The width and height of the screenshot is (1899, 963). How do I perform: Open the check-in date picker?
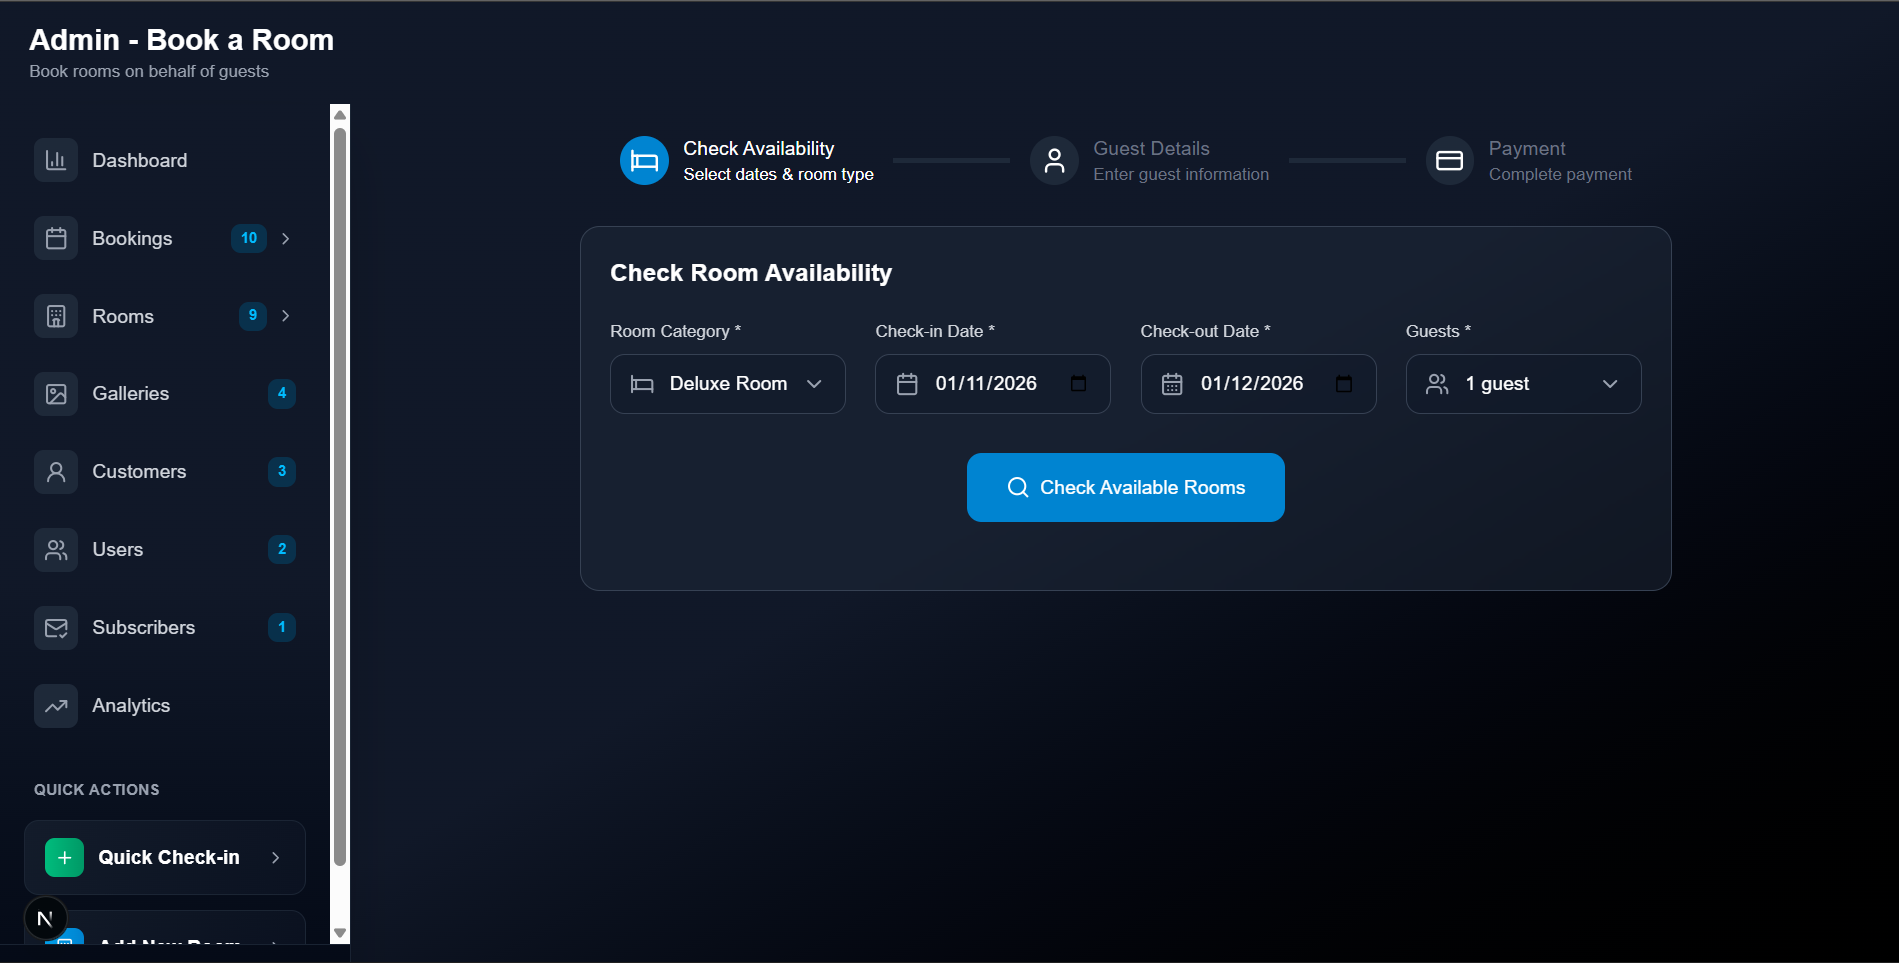[1080, 383]
